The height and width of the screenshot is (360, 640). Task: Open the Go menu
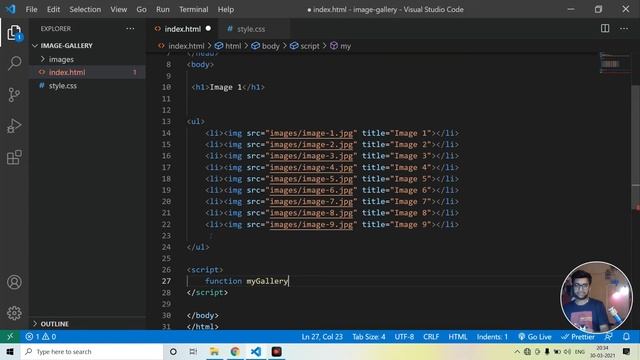[141, 9]
